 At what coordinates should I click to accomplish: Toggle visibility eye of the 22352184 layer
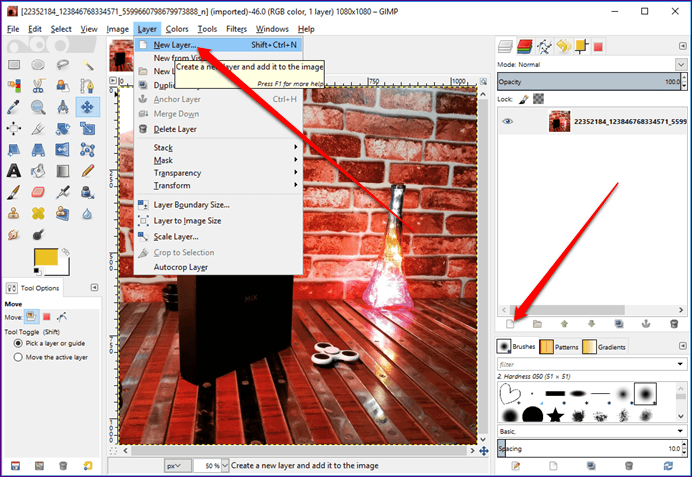(508, 121)
